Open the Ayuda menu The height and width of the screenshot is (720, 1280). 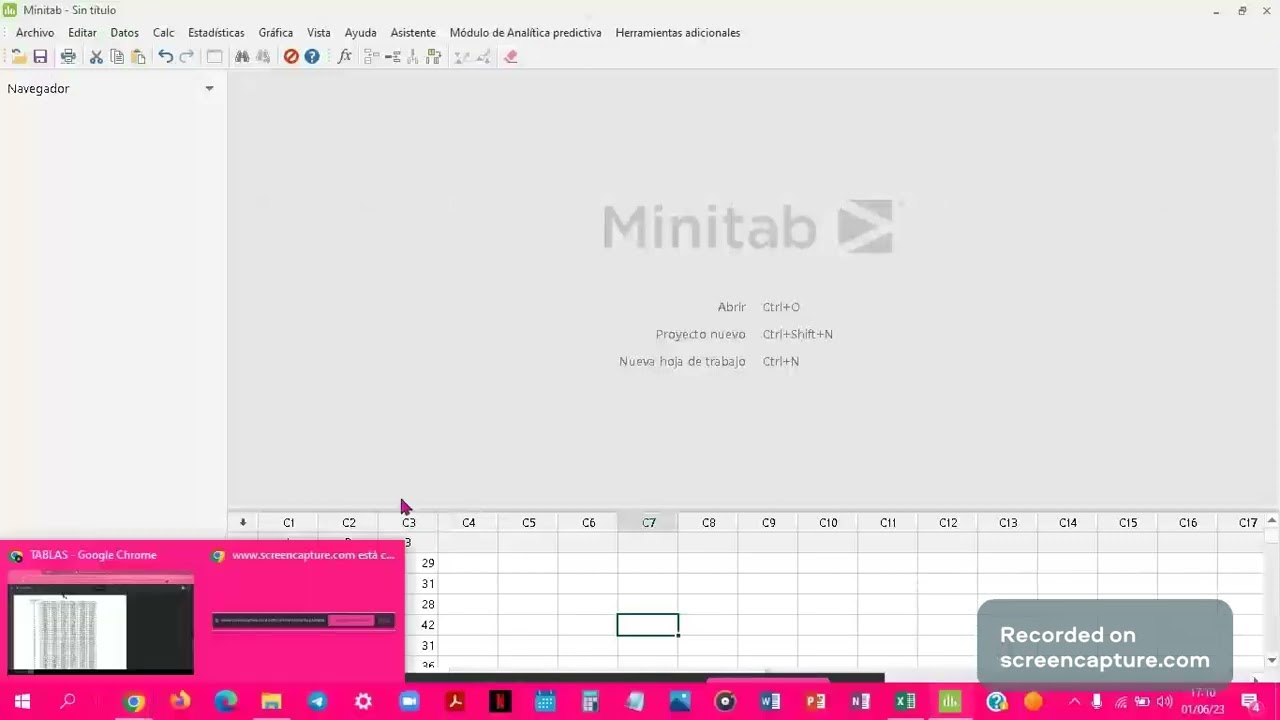pos(360,33)
